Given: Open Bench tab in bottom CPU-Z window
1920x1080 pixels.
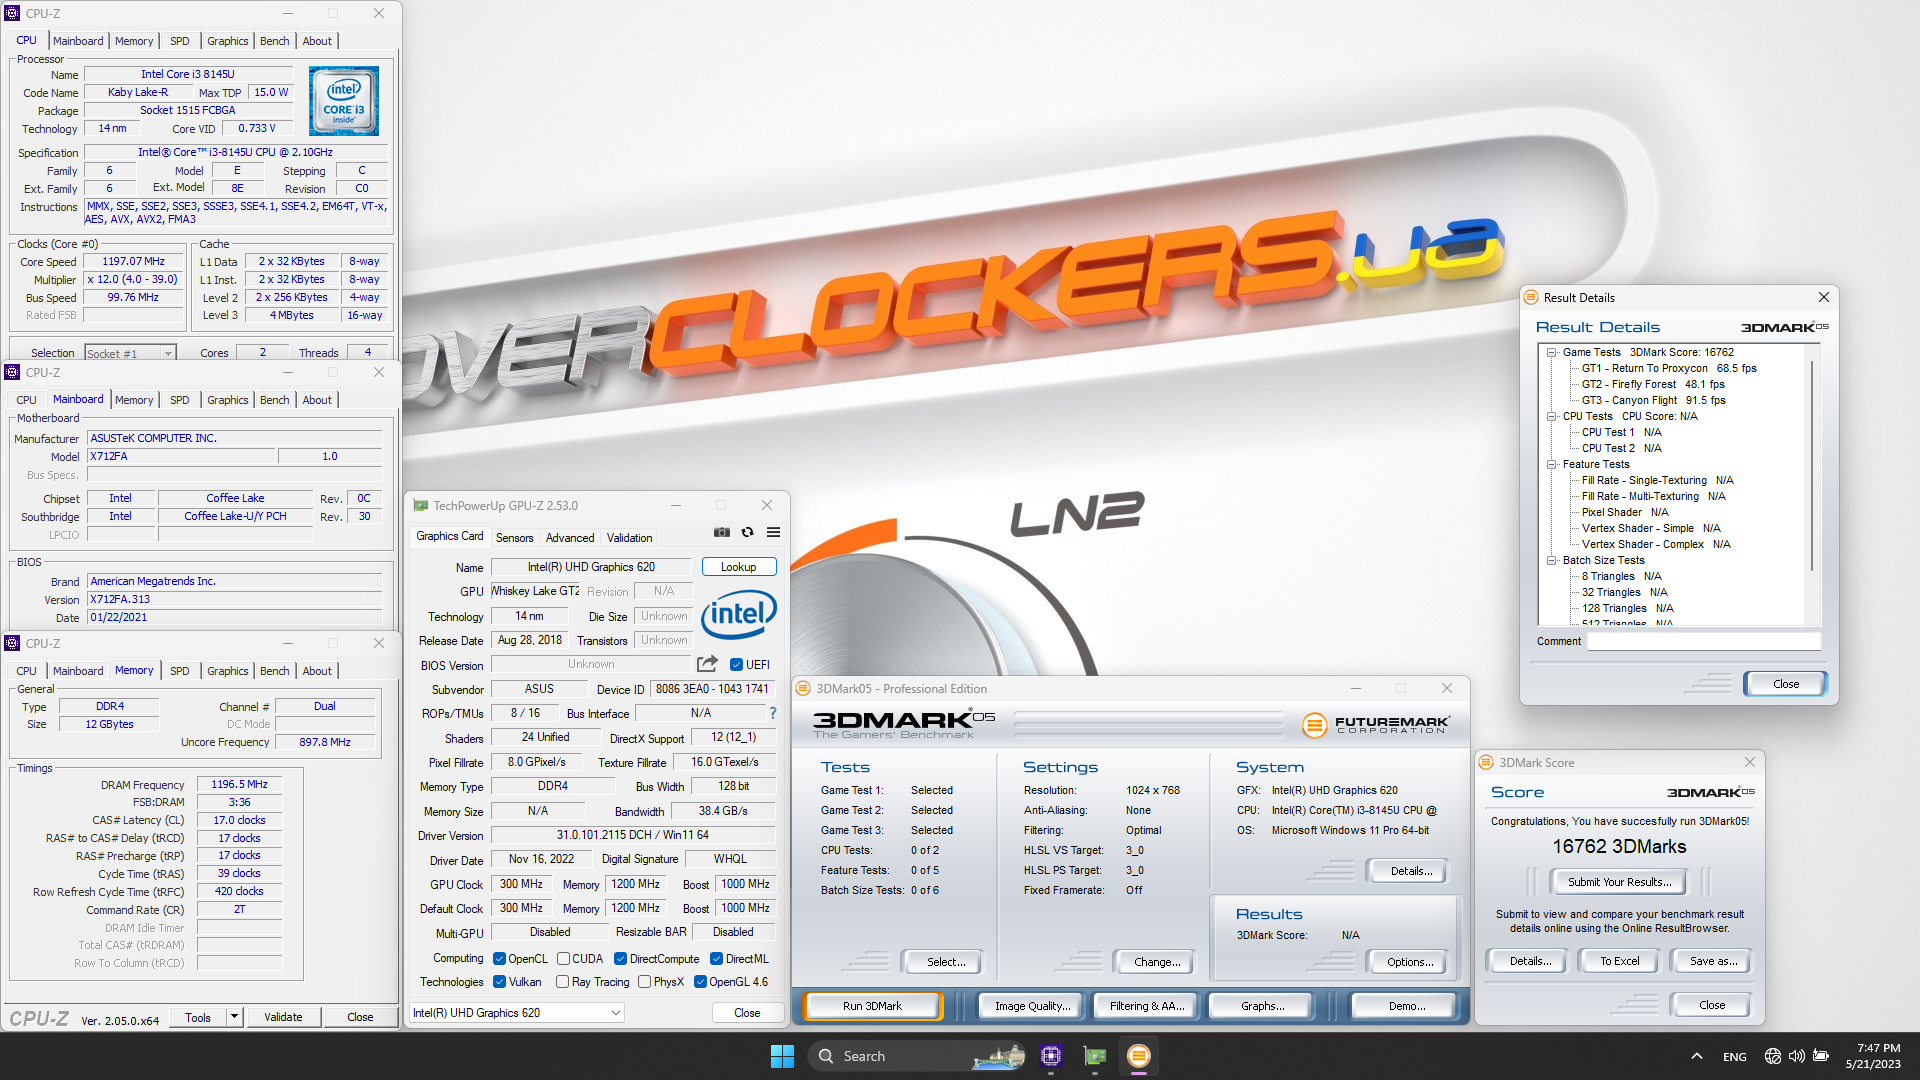Looking at the screenshot, I should tap(275, 671).
